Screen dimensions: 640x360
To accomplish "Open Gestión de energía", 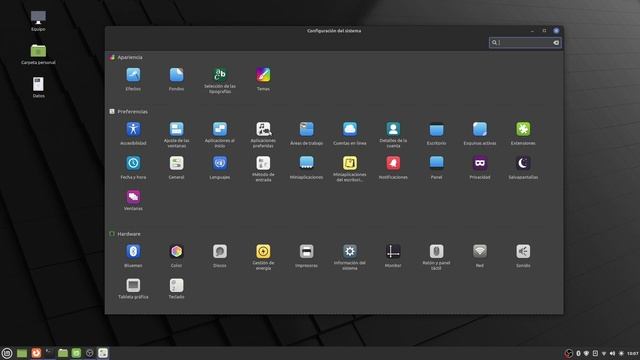I will click(x=263, y=257).
